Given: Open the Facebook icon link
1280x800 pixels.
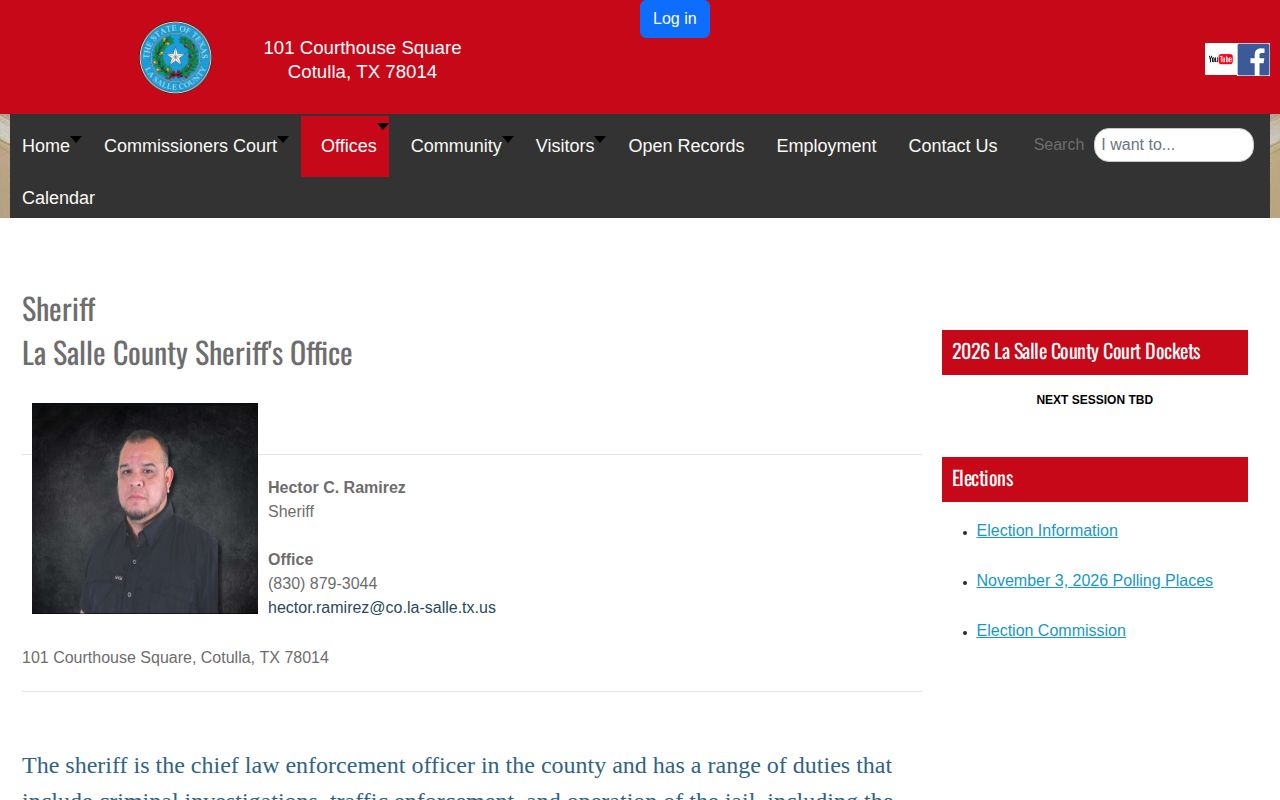Looking at the screenshot, I should tap(1254, 59).
